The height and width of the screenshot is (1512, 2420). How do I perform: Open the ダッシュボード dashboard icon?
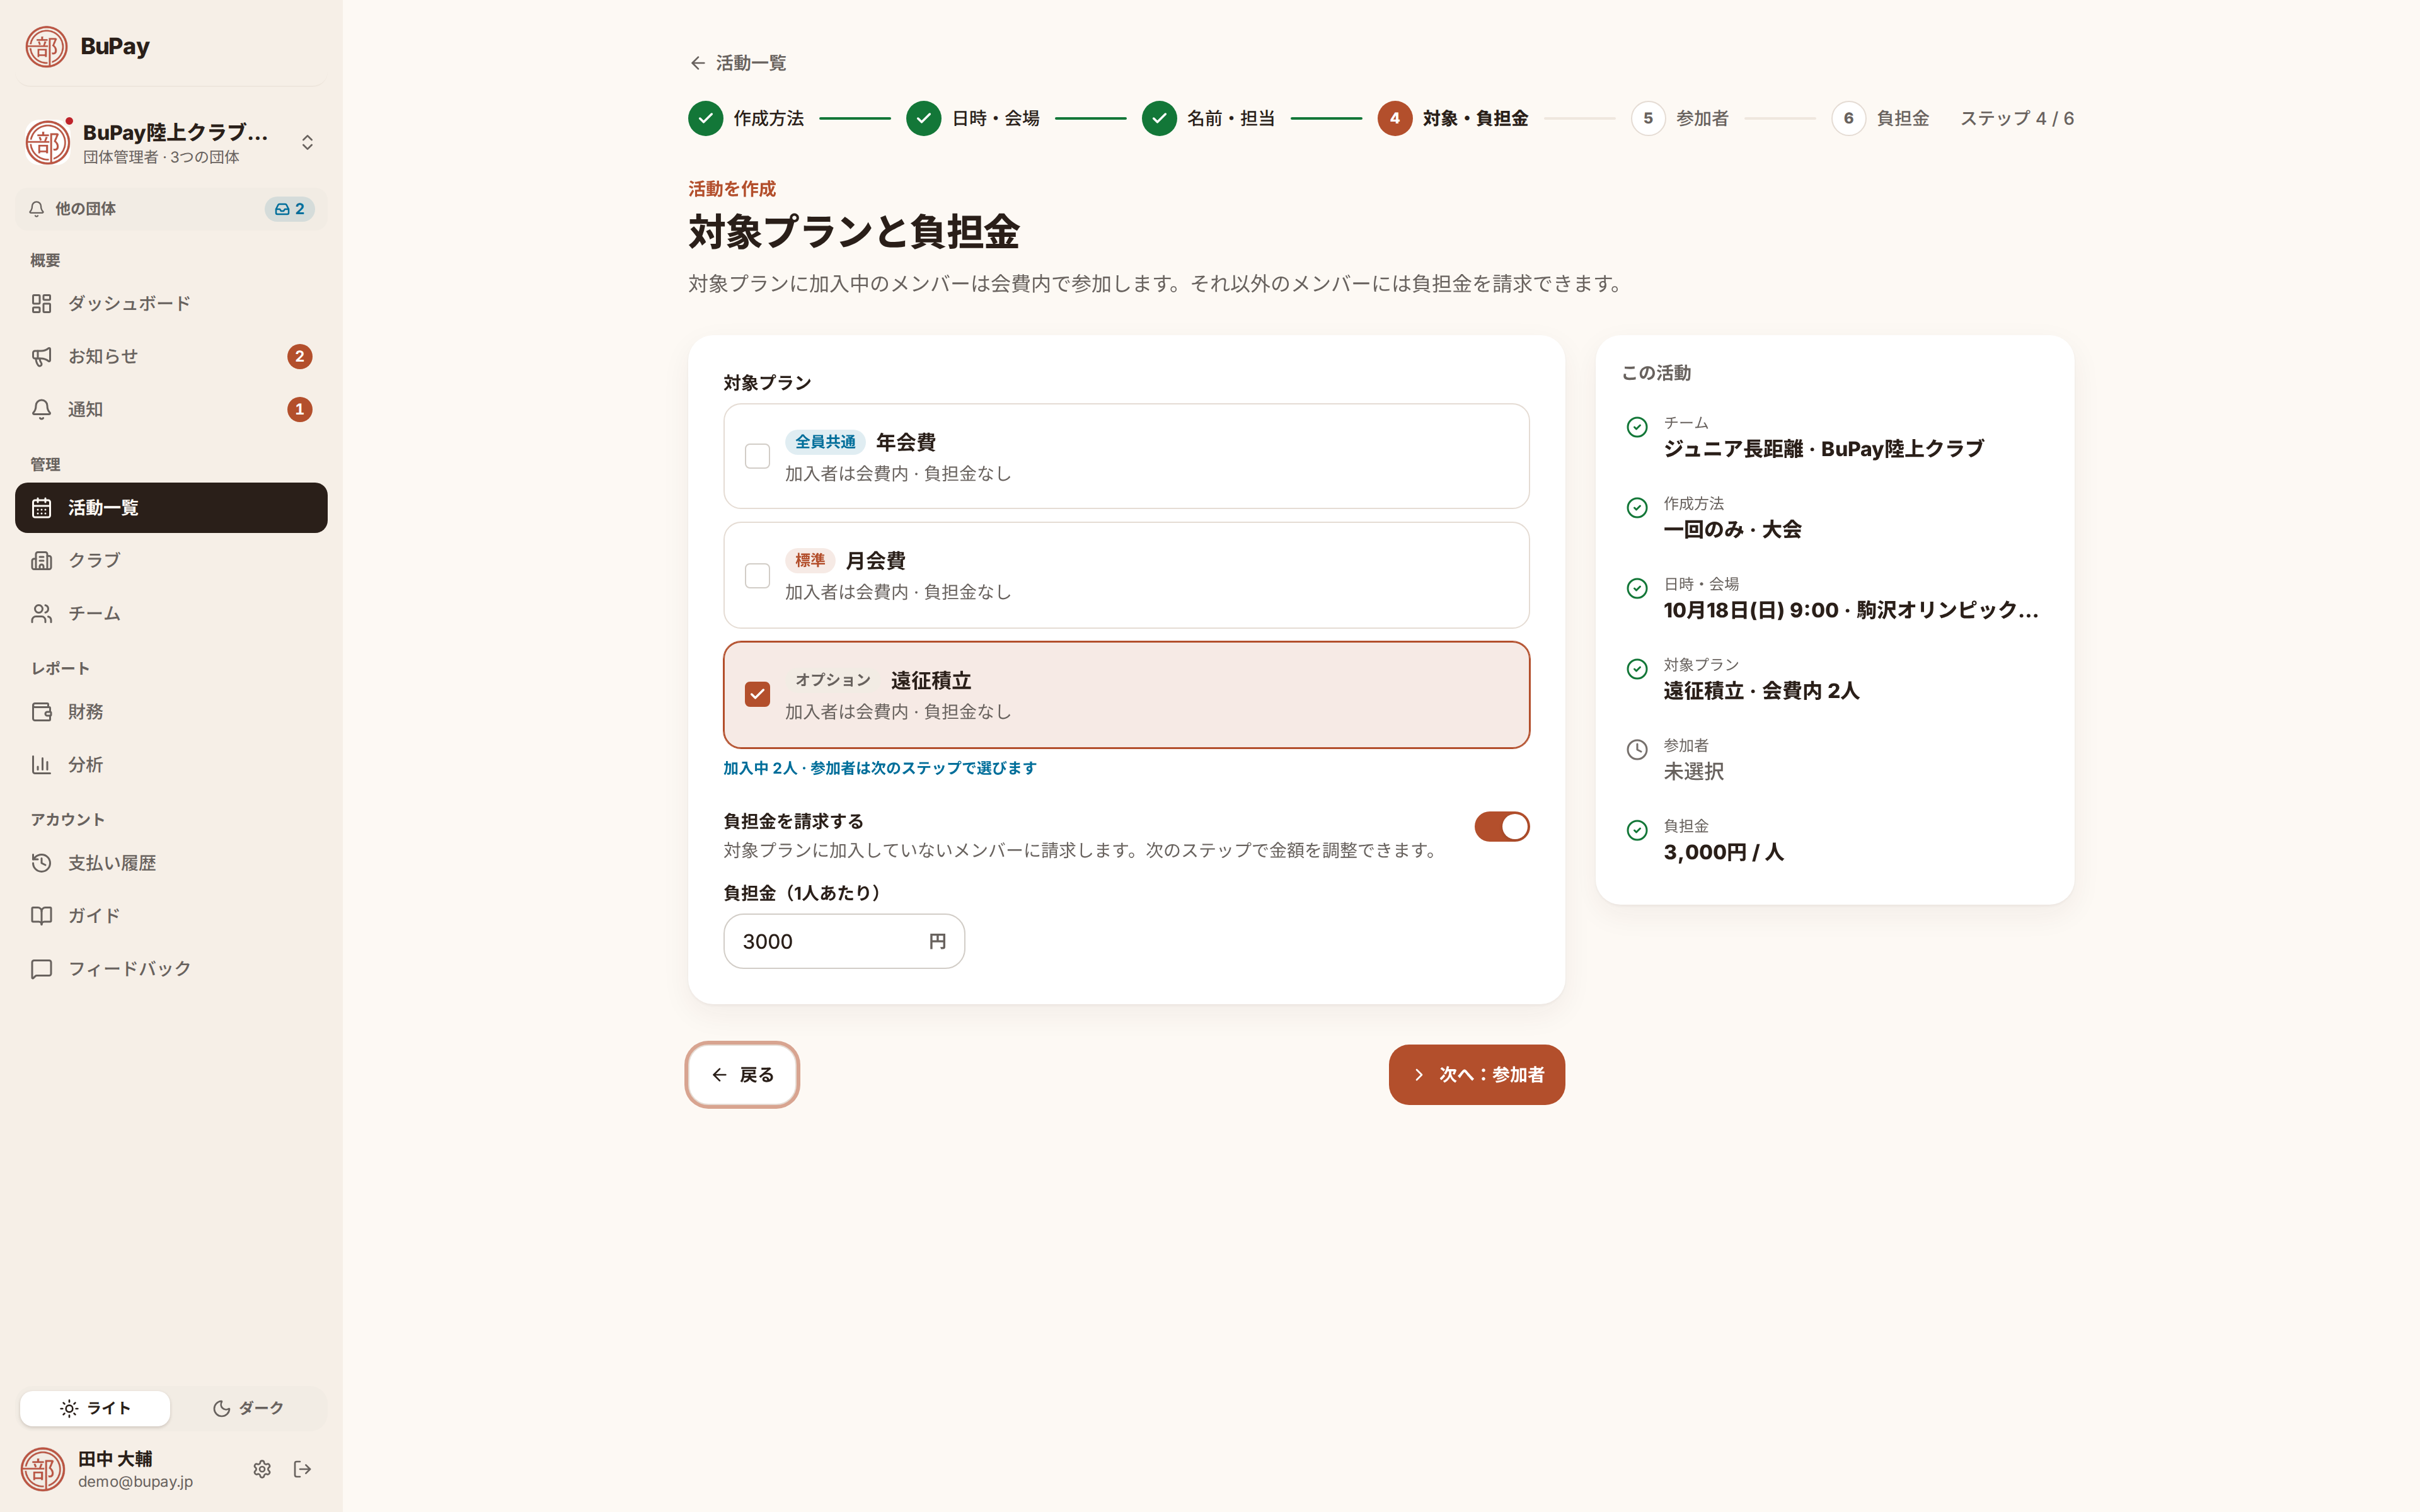tap(41, 303)
